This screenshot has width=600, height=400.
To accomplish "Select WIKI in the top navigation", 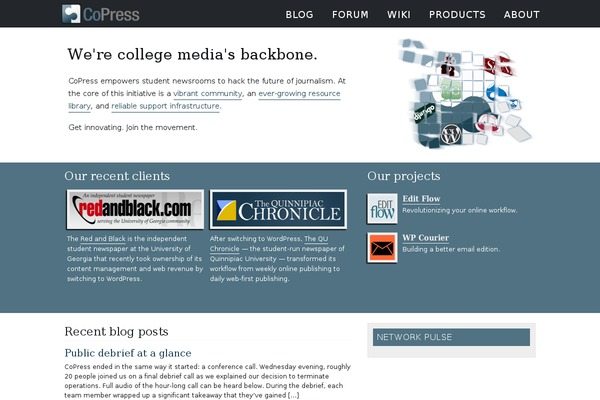I will [399, 15].
